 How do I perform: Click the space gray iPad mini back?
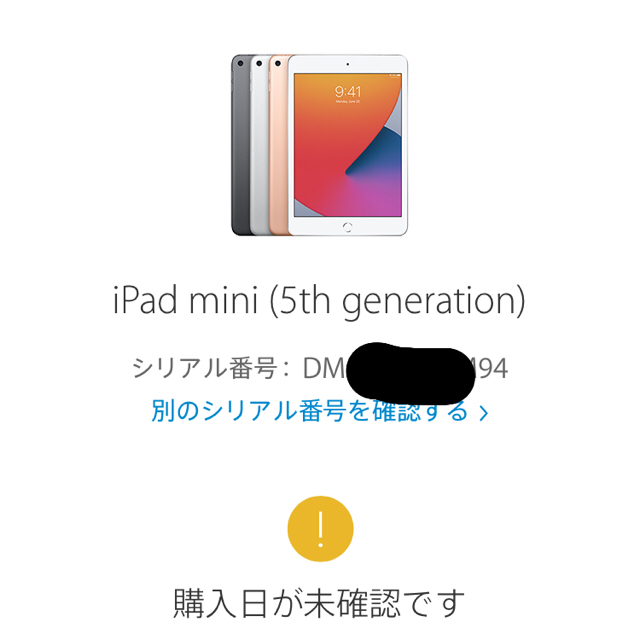(x=241, y=145)
